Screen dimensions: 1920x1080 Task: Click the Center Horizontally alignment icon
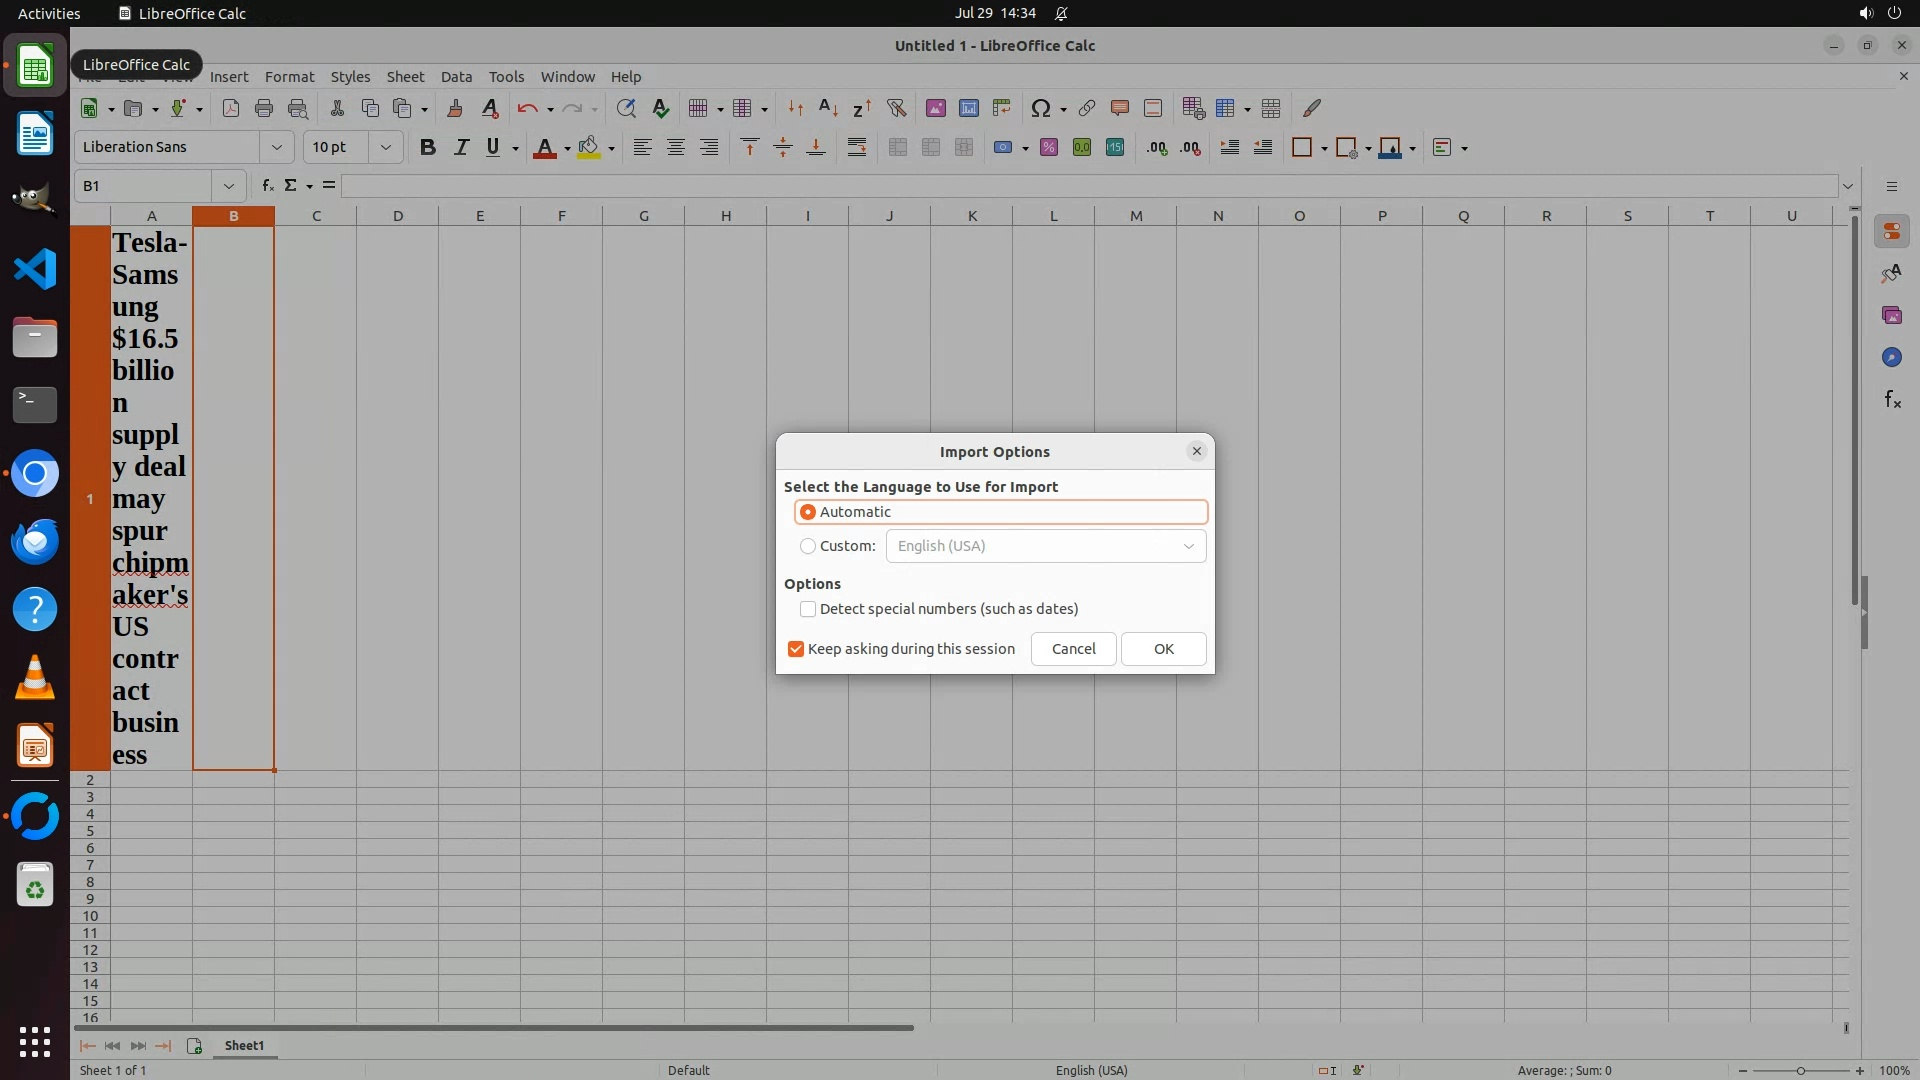[x=676, y=147]
